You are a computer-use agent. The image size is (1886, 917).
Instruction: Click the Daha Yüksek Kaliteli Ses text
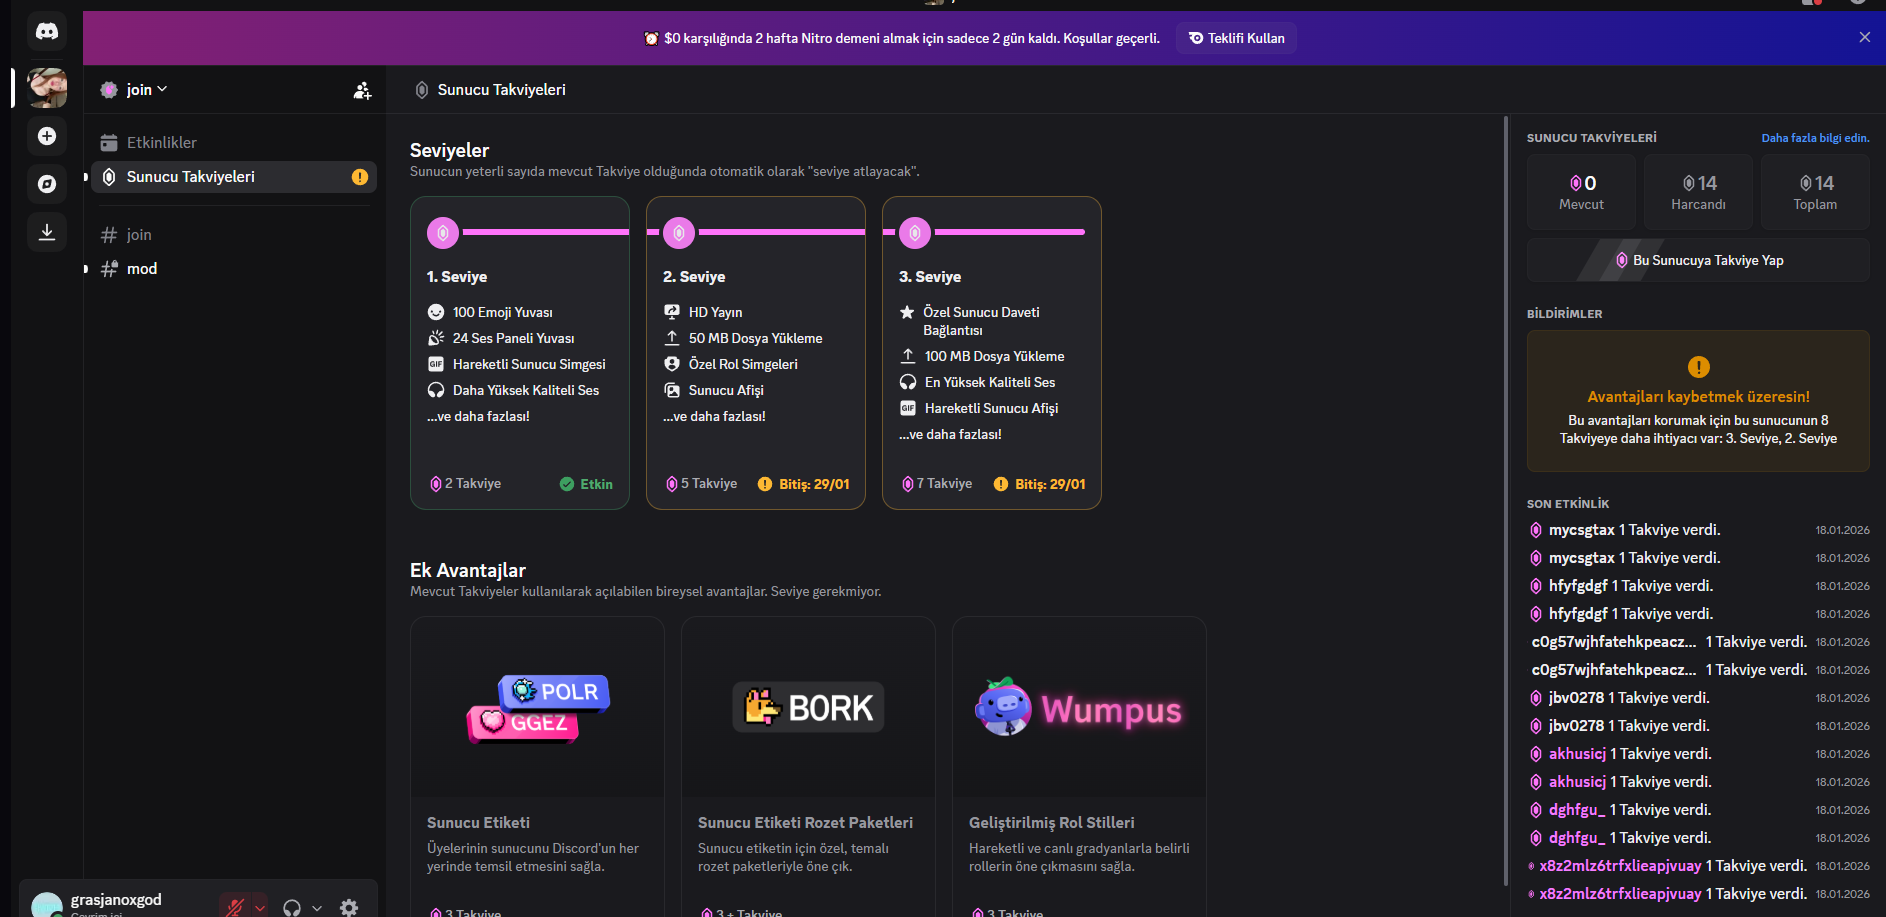(526, 390)
